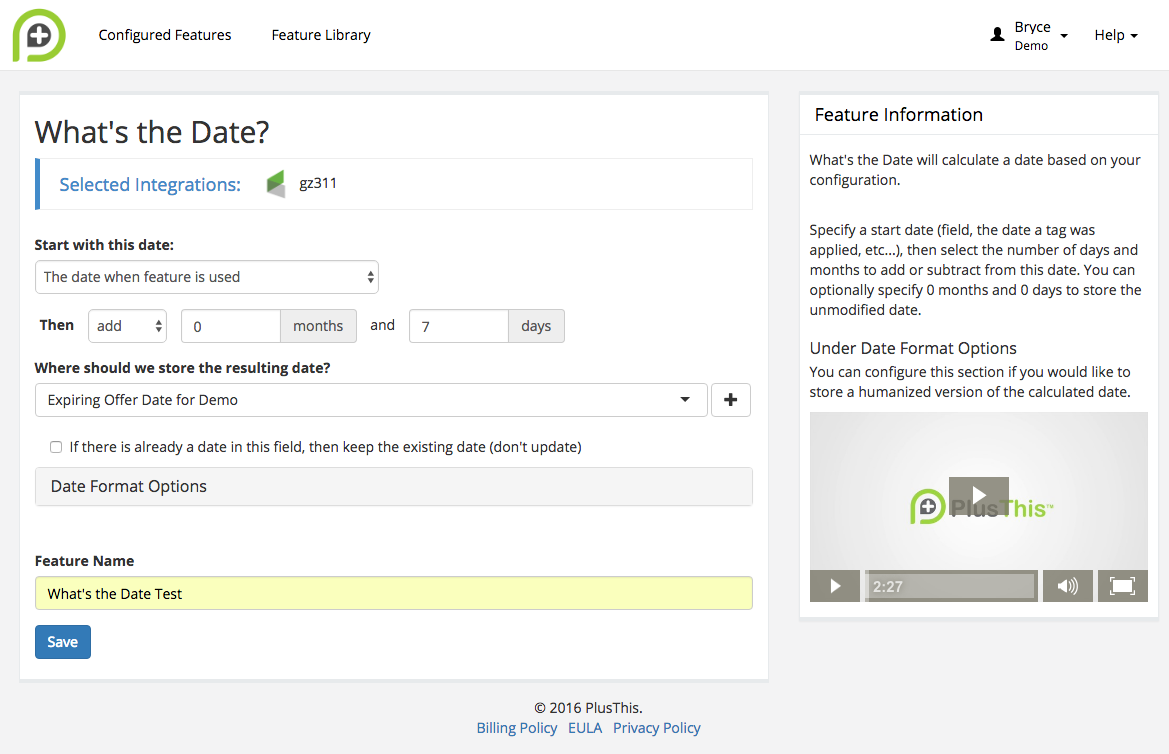
Task: Click the play icon in video control bar
Action: (835, 586)
